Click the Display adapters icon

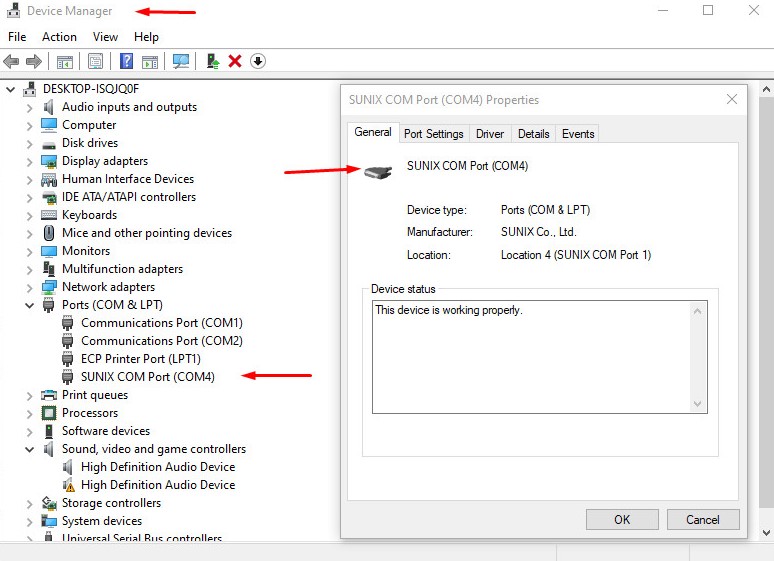click(x=49, y=161)
